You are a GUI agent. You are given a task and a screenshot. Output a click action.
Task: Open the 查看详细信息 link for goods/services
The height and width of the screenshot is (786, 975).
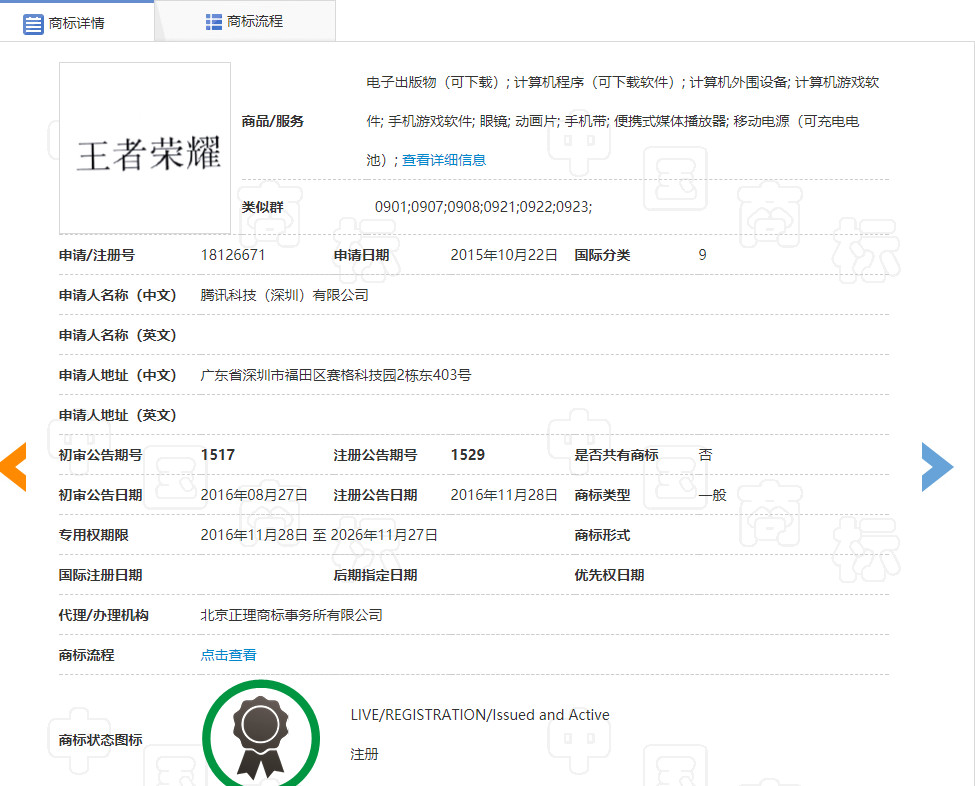pyautogui.click(x=444, y=160)
